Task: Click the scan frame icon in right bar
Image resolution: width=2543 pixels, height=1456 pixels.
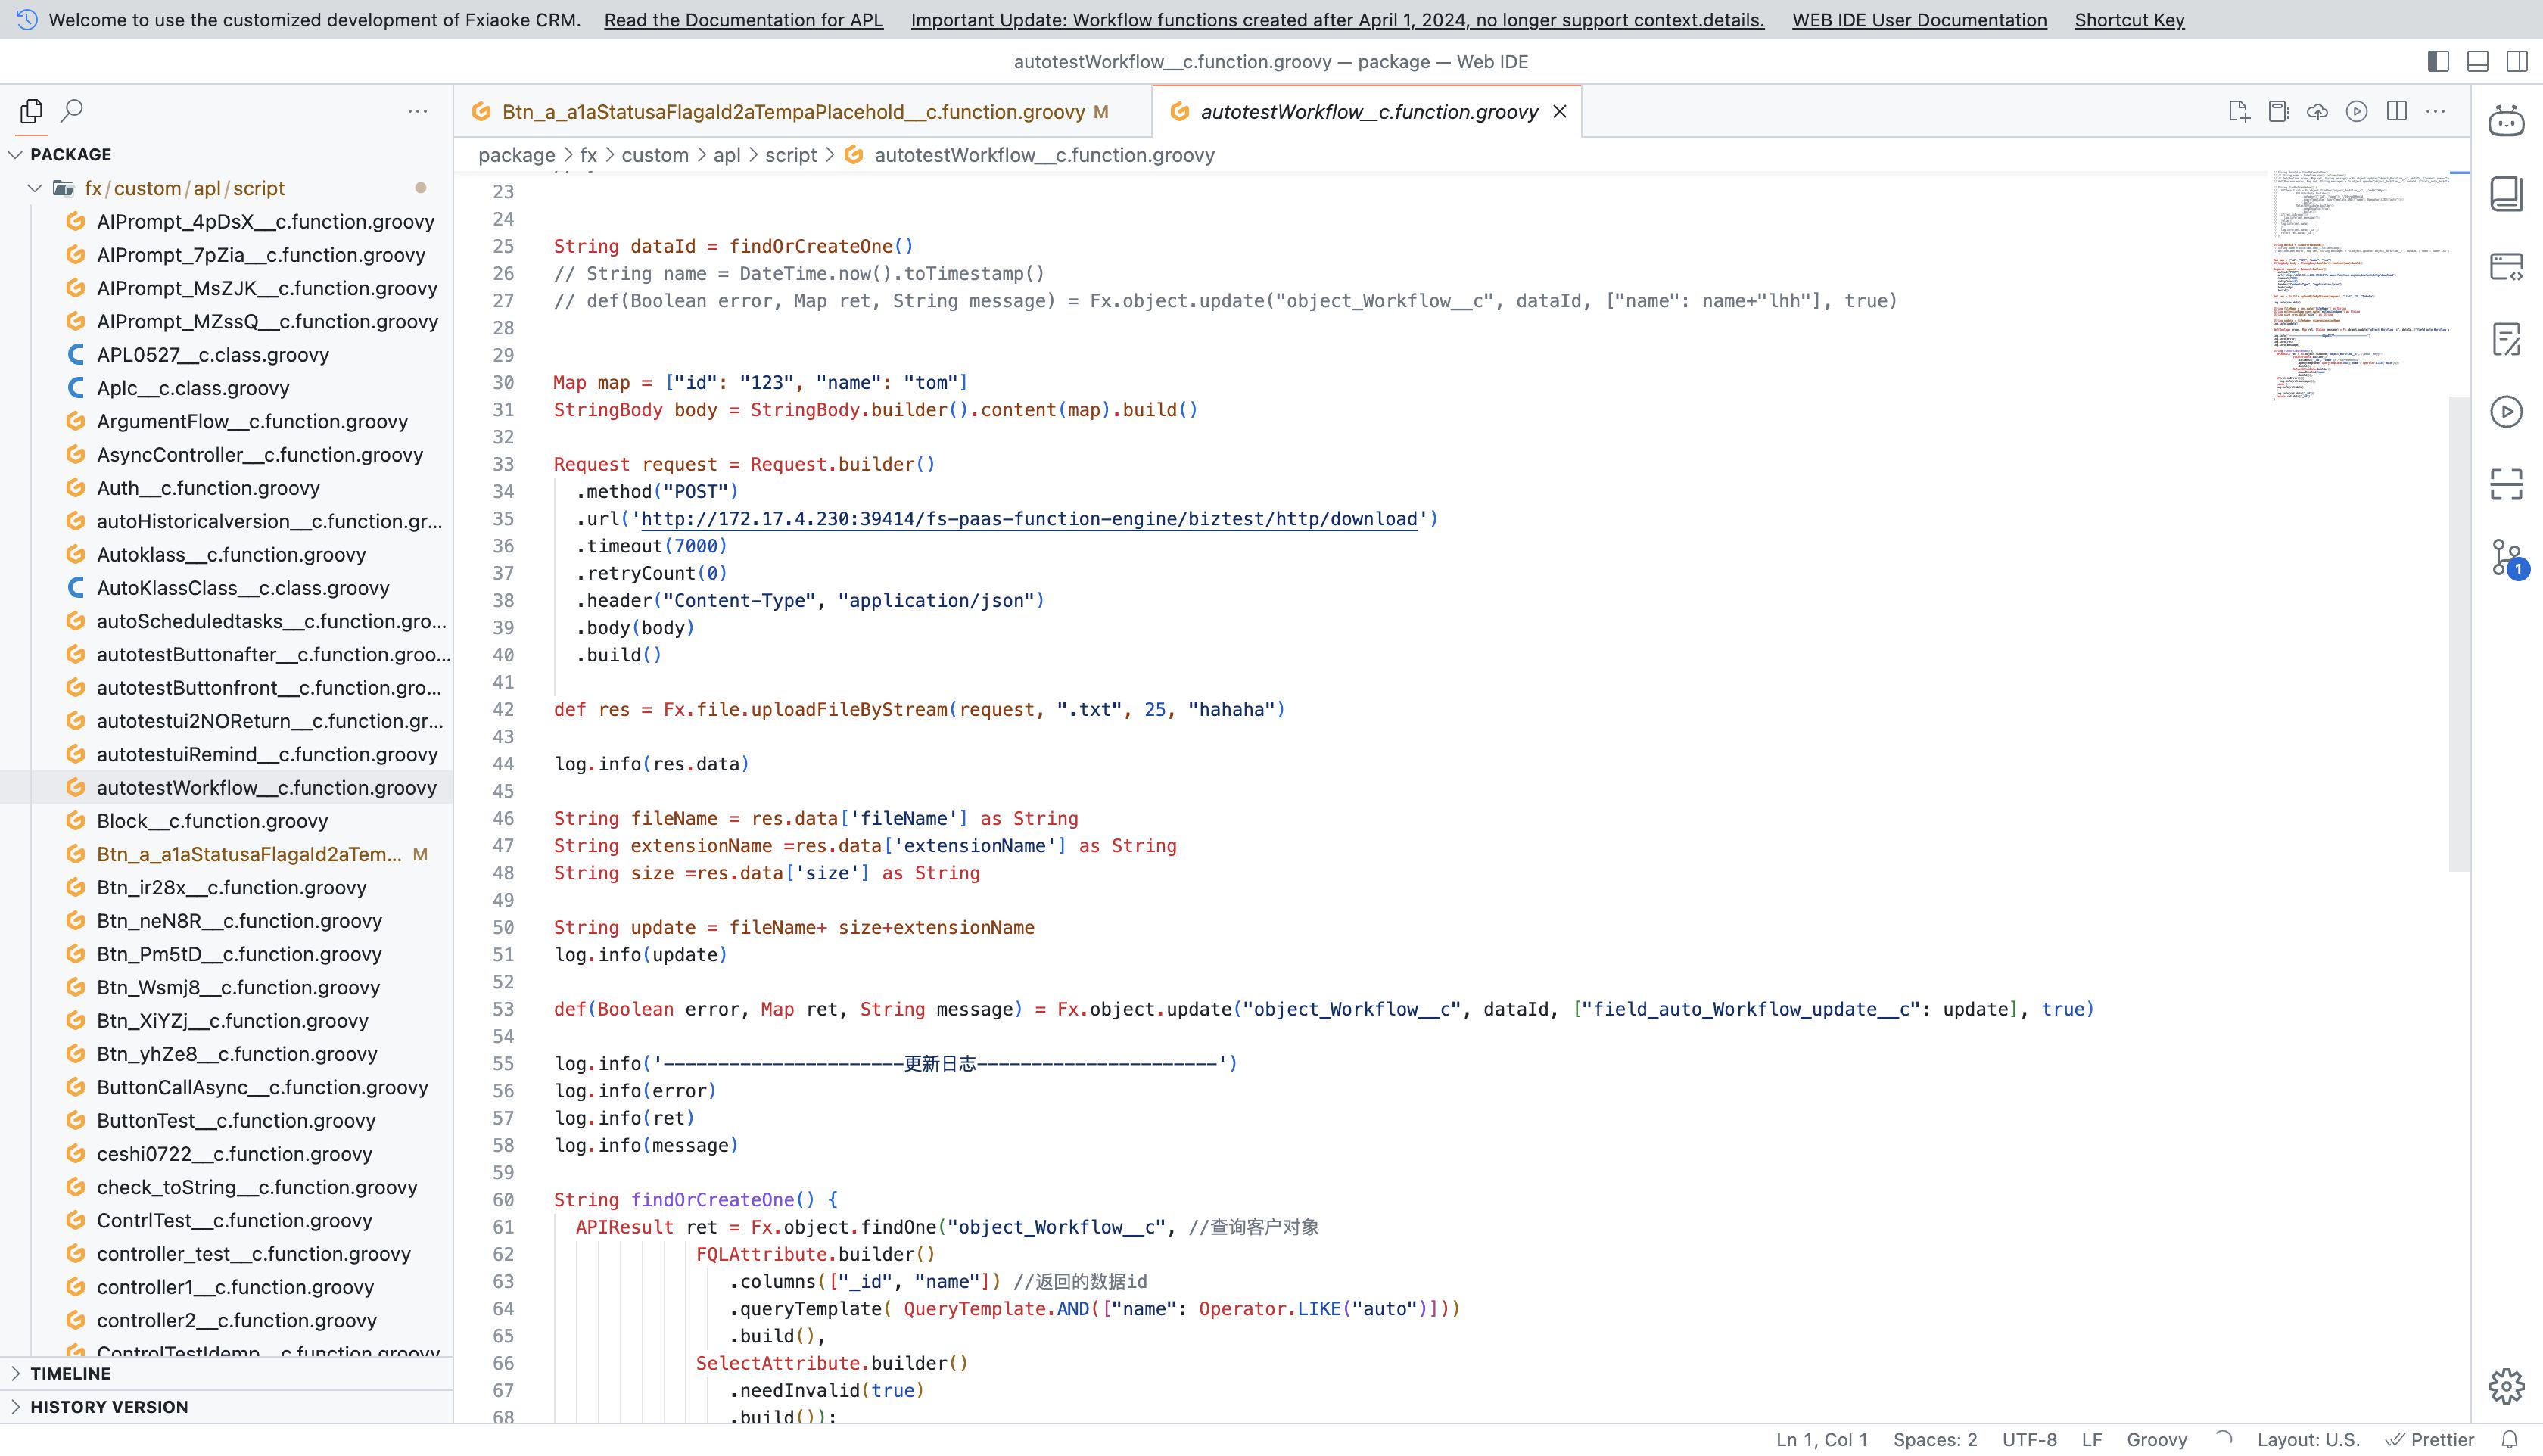Action: pos(2506,484)
